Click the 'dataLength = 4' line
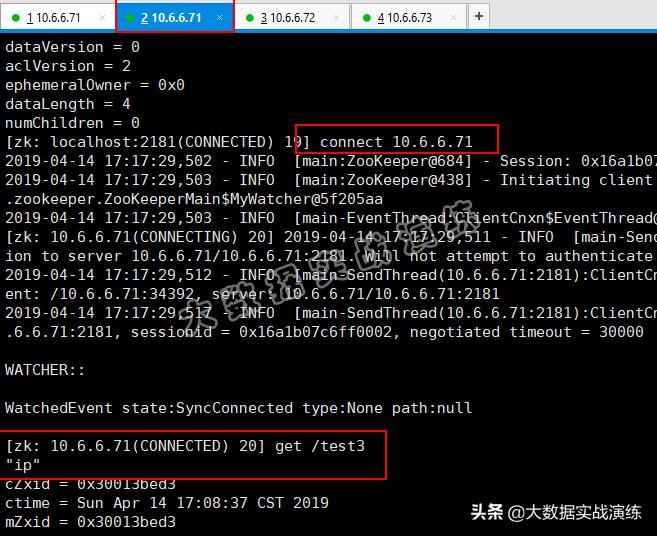 pos(68,104)
